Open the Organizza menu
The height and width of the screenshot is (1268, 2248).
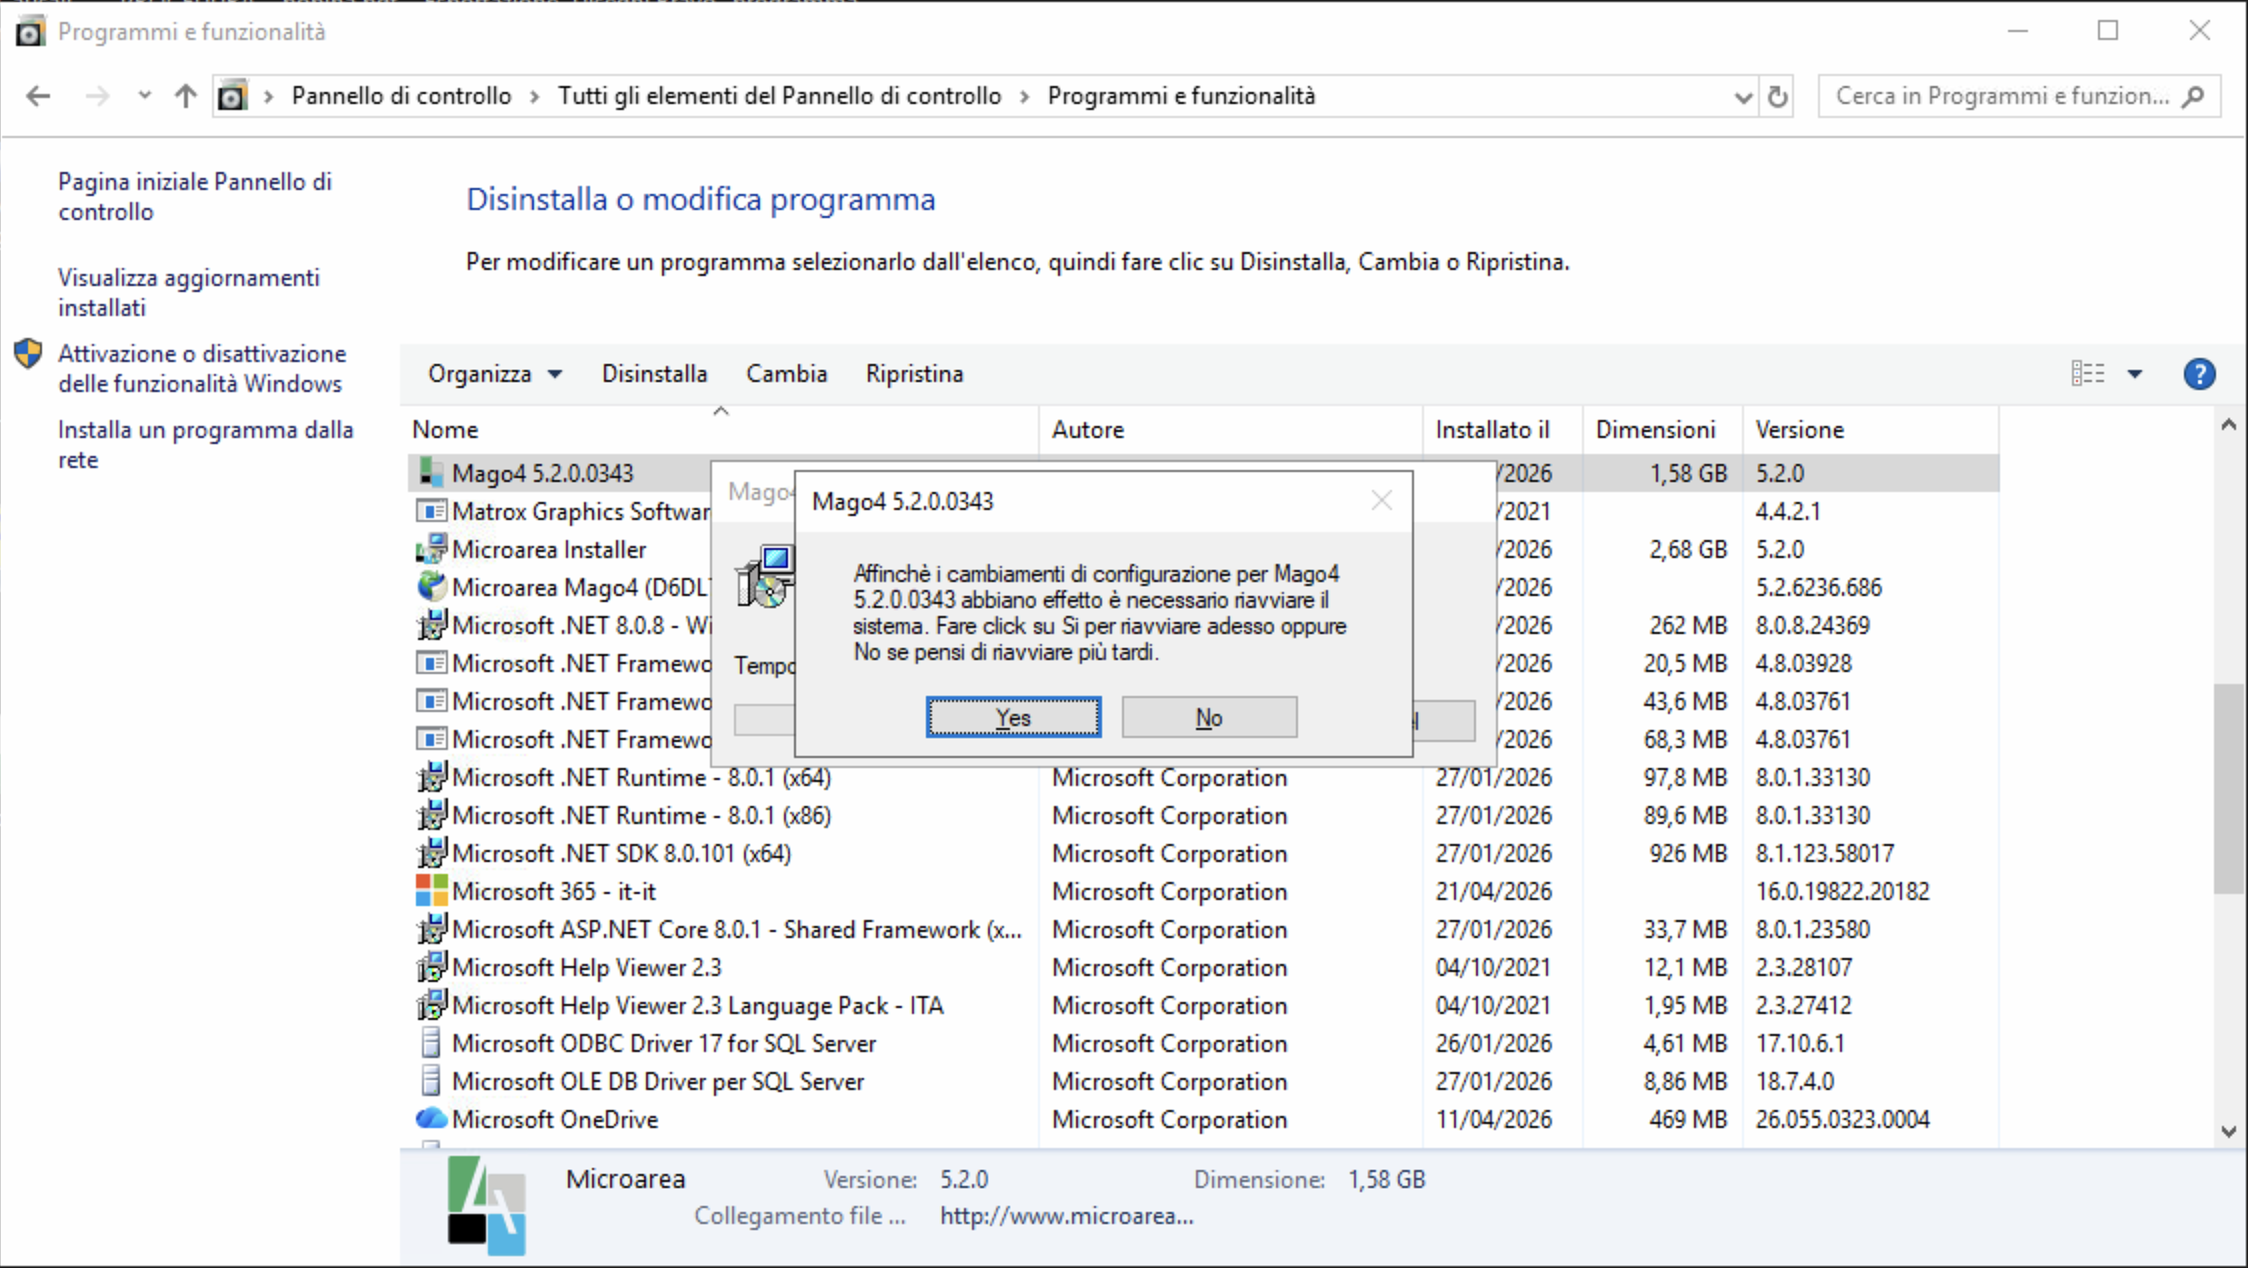(x=495, y=374)
